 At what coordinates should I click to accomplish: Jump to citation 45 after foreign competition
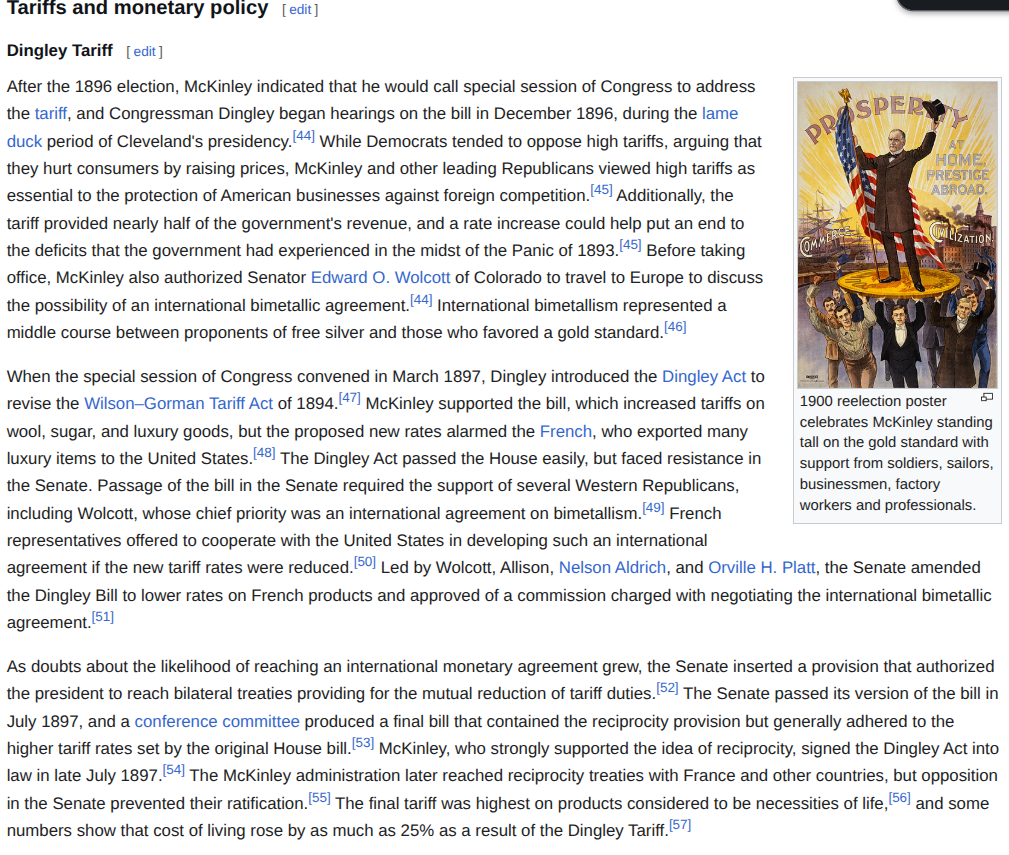point(602,190)
